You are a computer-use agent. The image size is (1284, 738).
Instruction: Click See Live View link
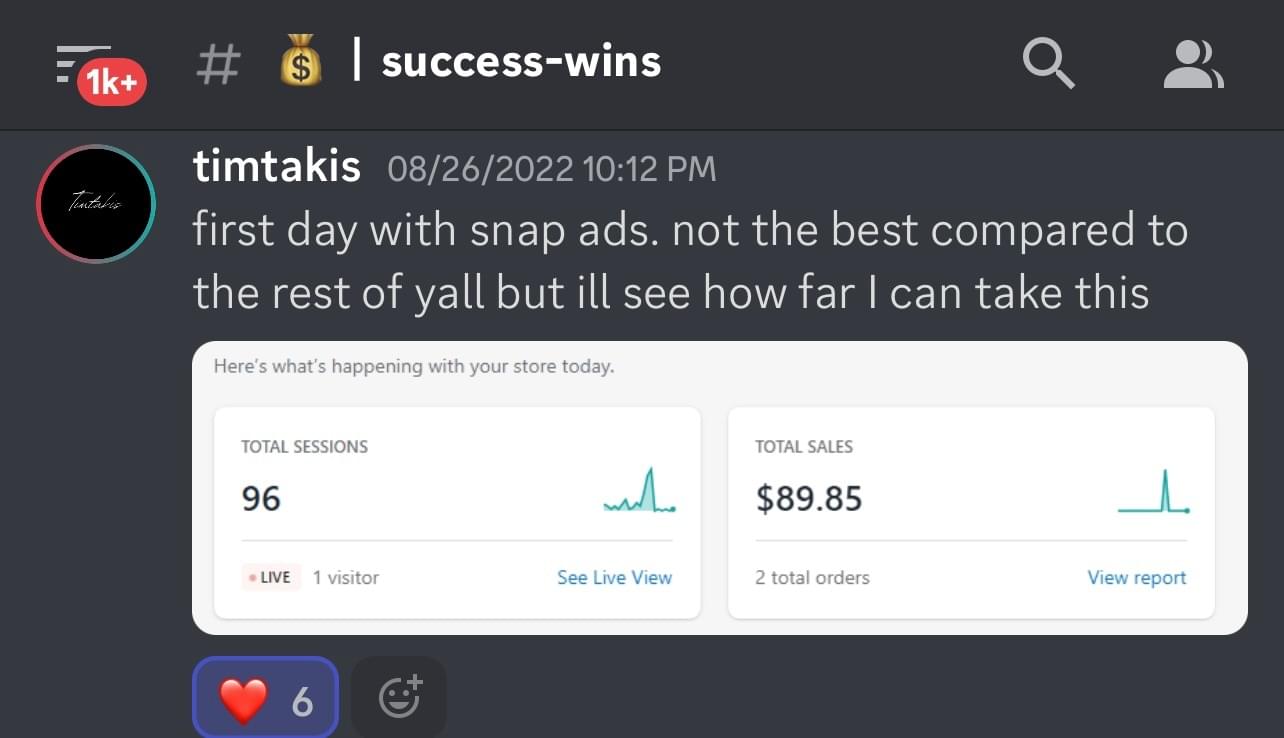click(x=615, y=577)
